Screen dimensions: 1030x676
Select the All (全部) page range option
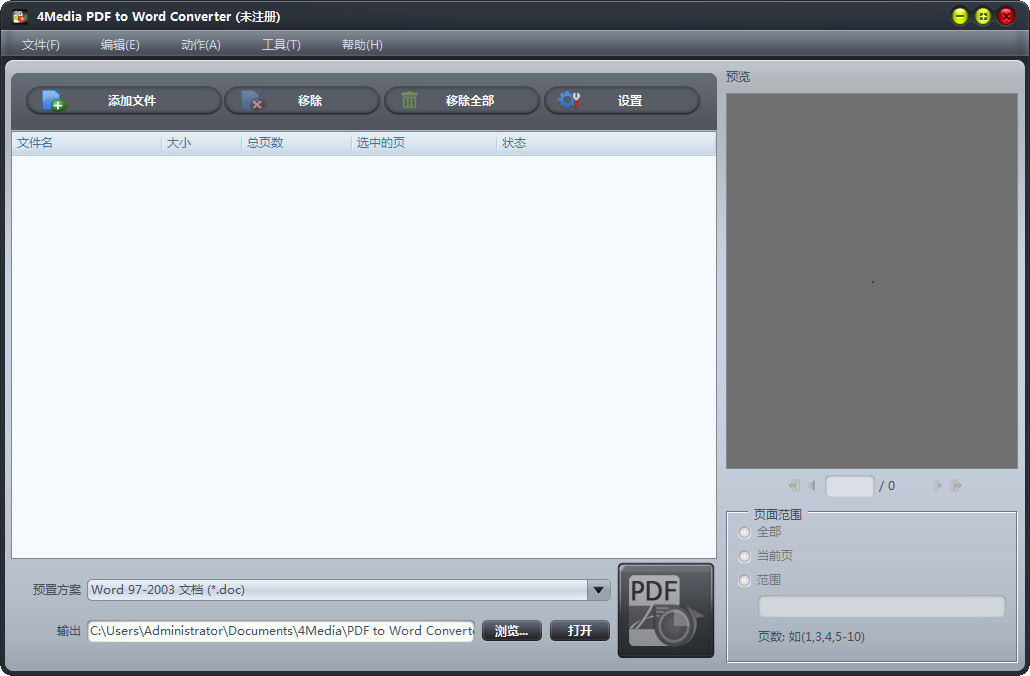744,532
